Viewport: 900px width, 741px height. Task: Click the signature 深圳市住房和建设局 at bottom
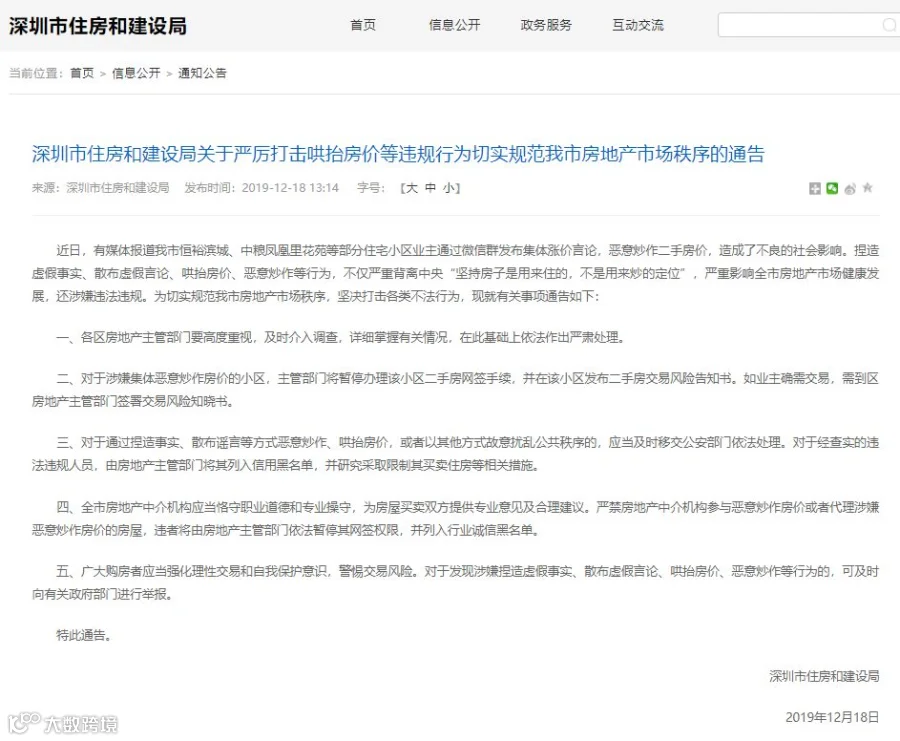click(x=824, y=676)
